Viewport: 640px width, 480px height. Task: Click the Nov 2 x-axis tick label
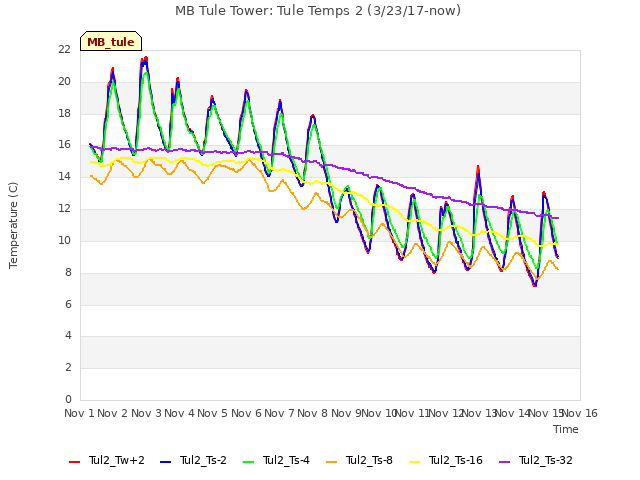(x=112, y=413)
